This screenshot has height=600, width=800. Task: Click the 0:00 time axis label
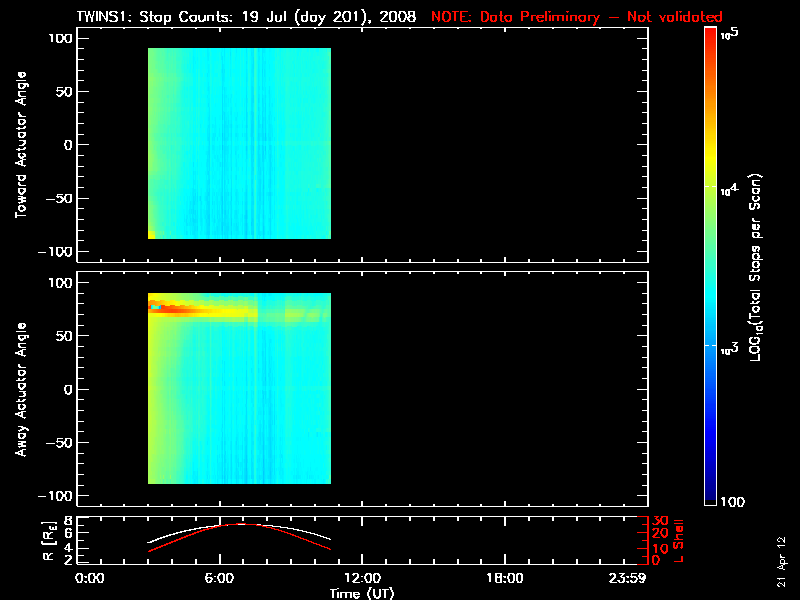90,578
